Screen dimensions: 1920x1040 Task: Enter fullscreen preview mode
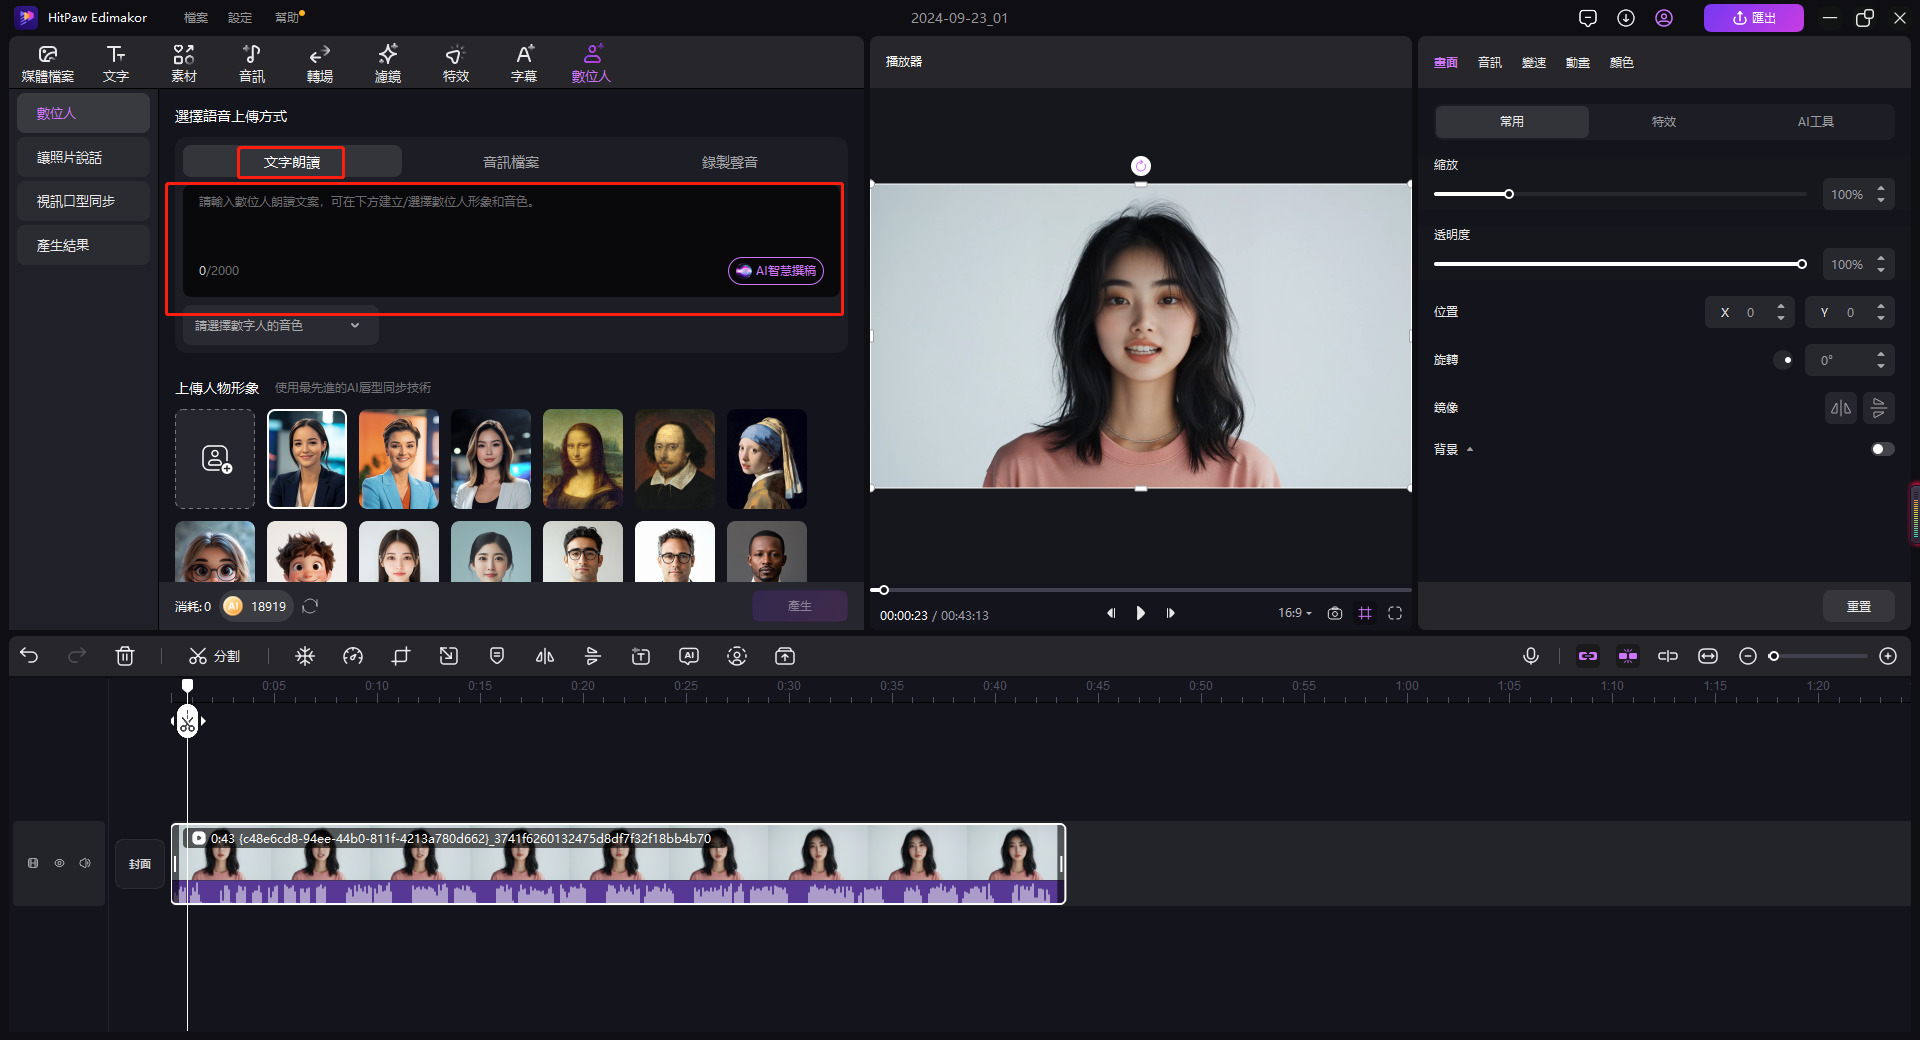pos(1395,613)
